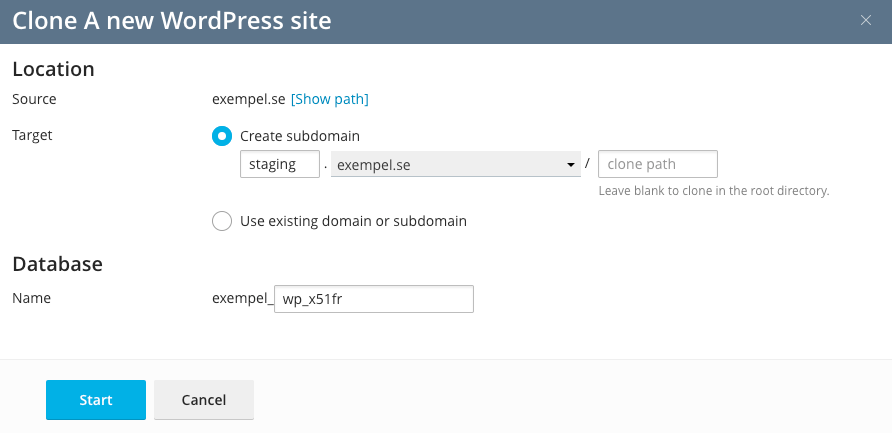Focus the staging subdomain text field

coord(279,164)
